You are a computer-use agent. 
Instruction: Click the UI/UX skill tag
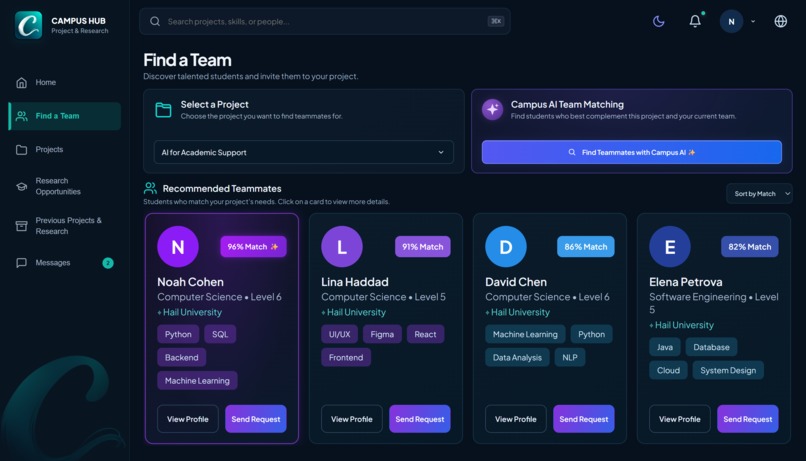339,334
